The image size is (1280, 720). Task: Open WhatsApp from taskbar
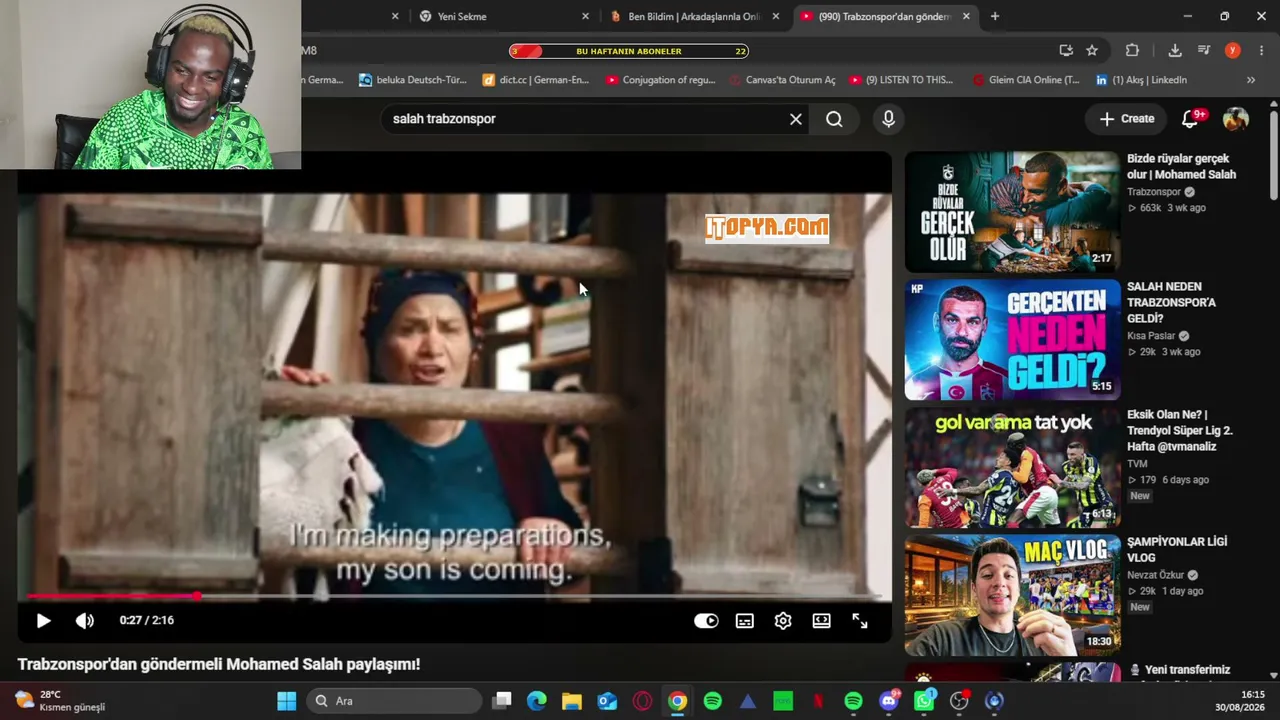pyautogui.click(x=924, y=701)
